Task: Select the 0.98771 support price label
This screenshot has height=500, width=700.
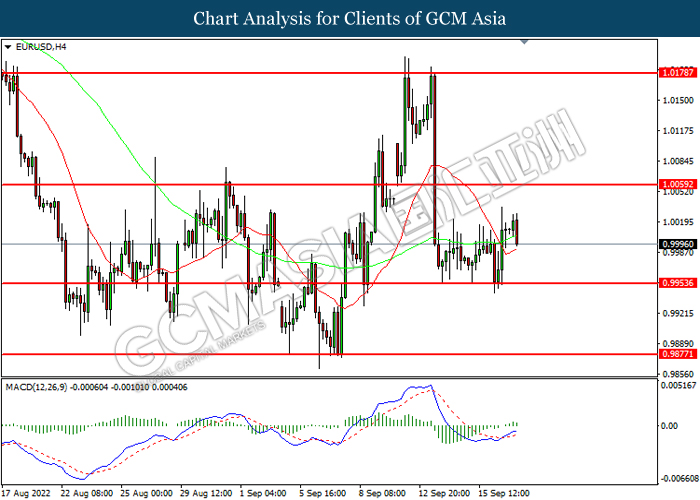Action: tap(677, 354)
